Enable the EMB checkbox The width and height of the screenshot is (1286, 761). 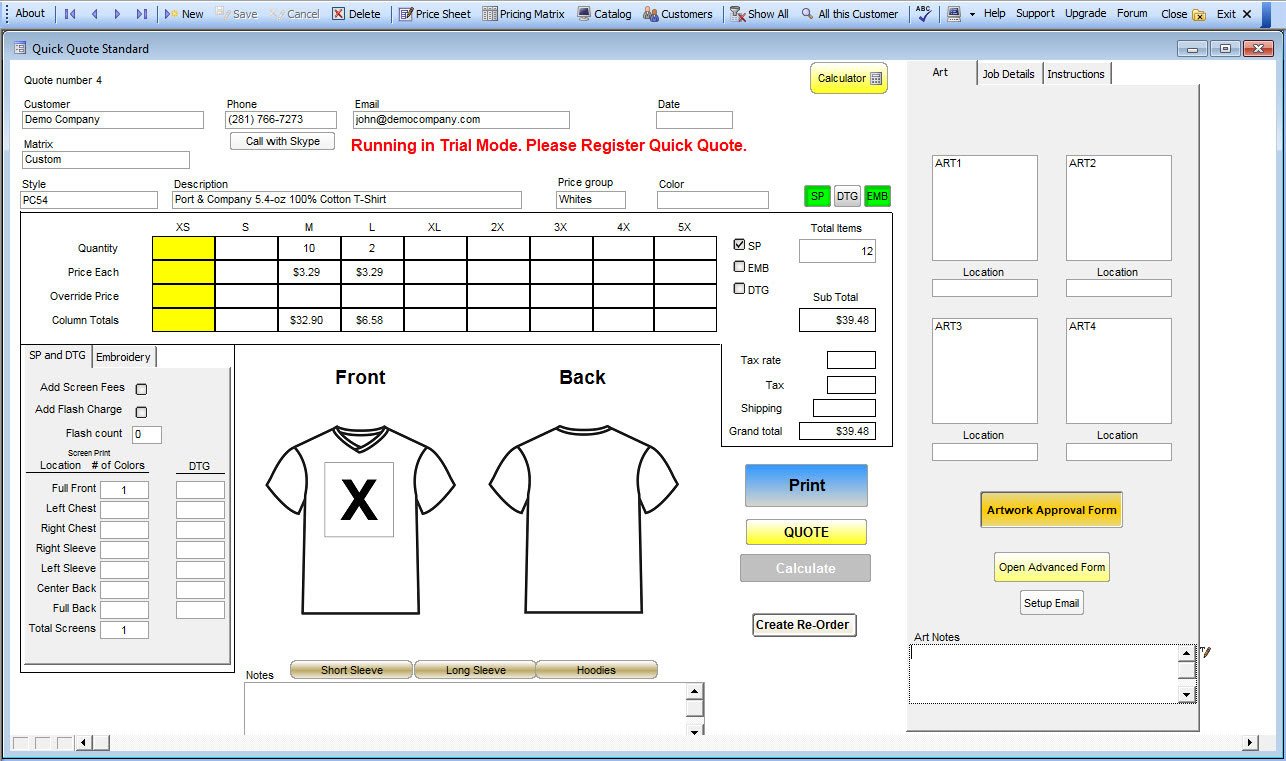coord(740,266)
